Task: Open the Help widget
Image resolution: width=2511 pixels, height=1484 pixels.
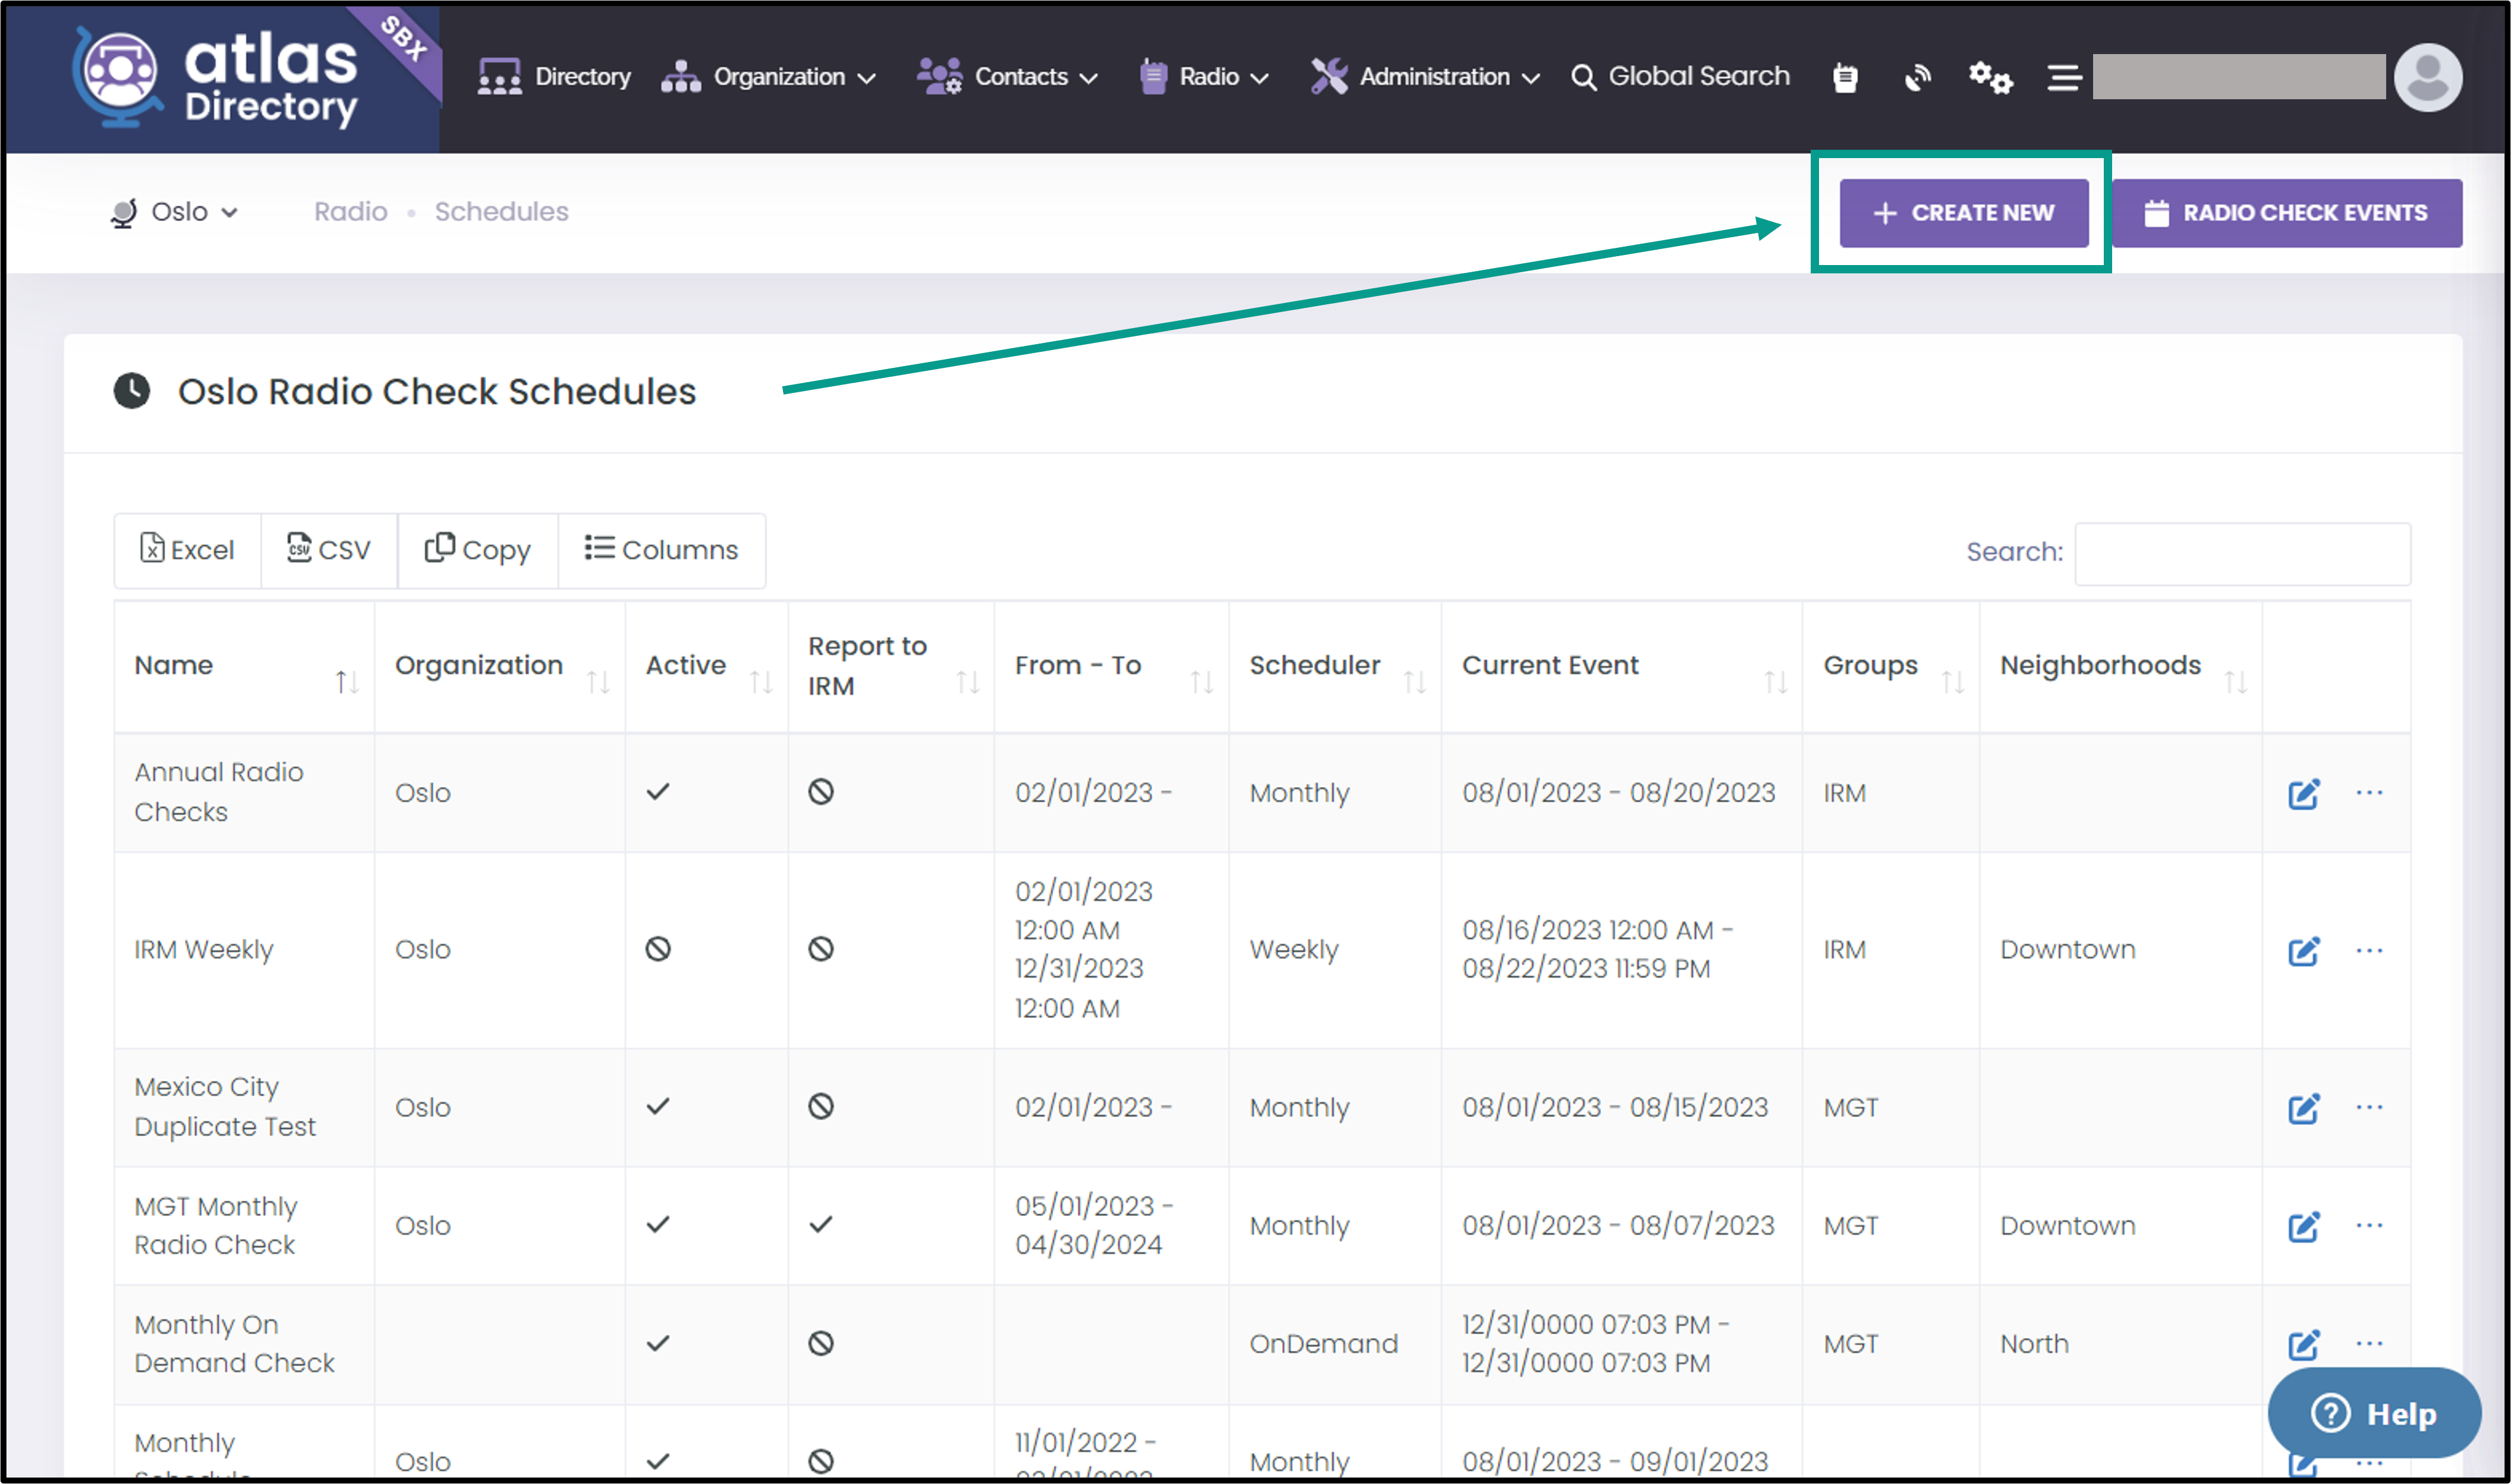Action: pyautogui.click(x=2374, y=1414)
